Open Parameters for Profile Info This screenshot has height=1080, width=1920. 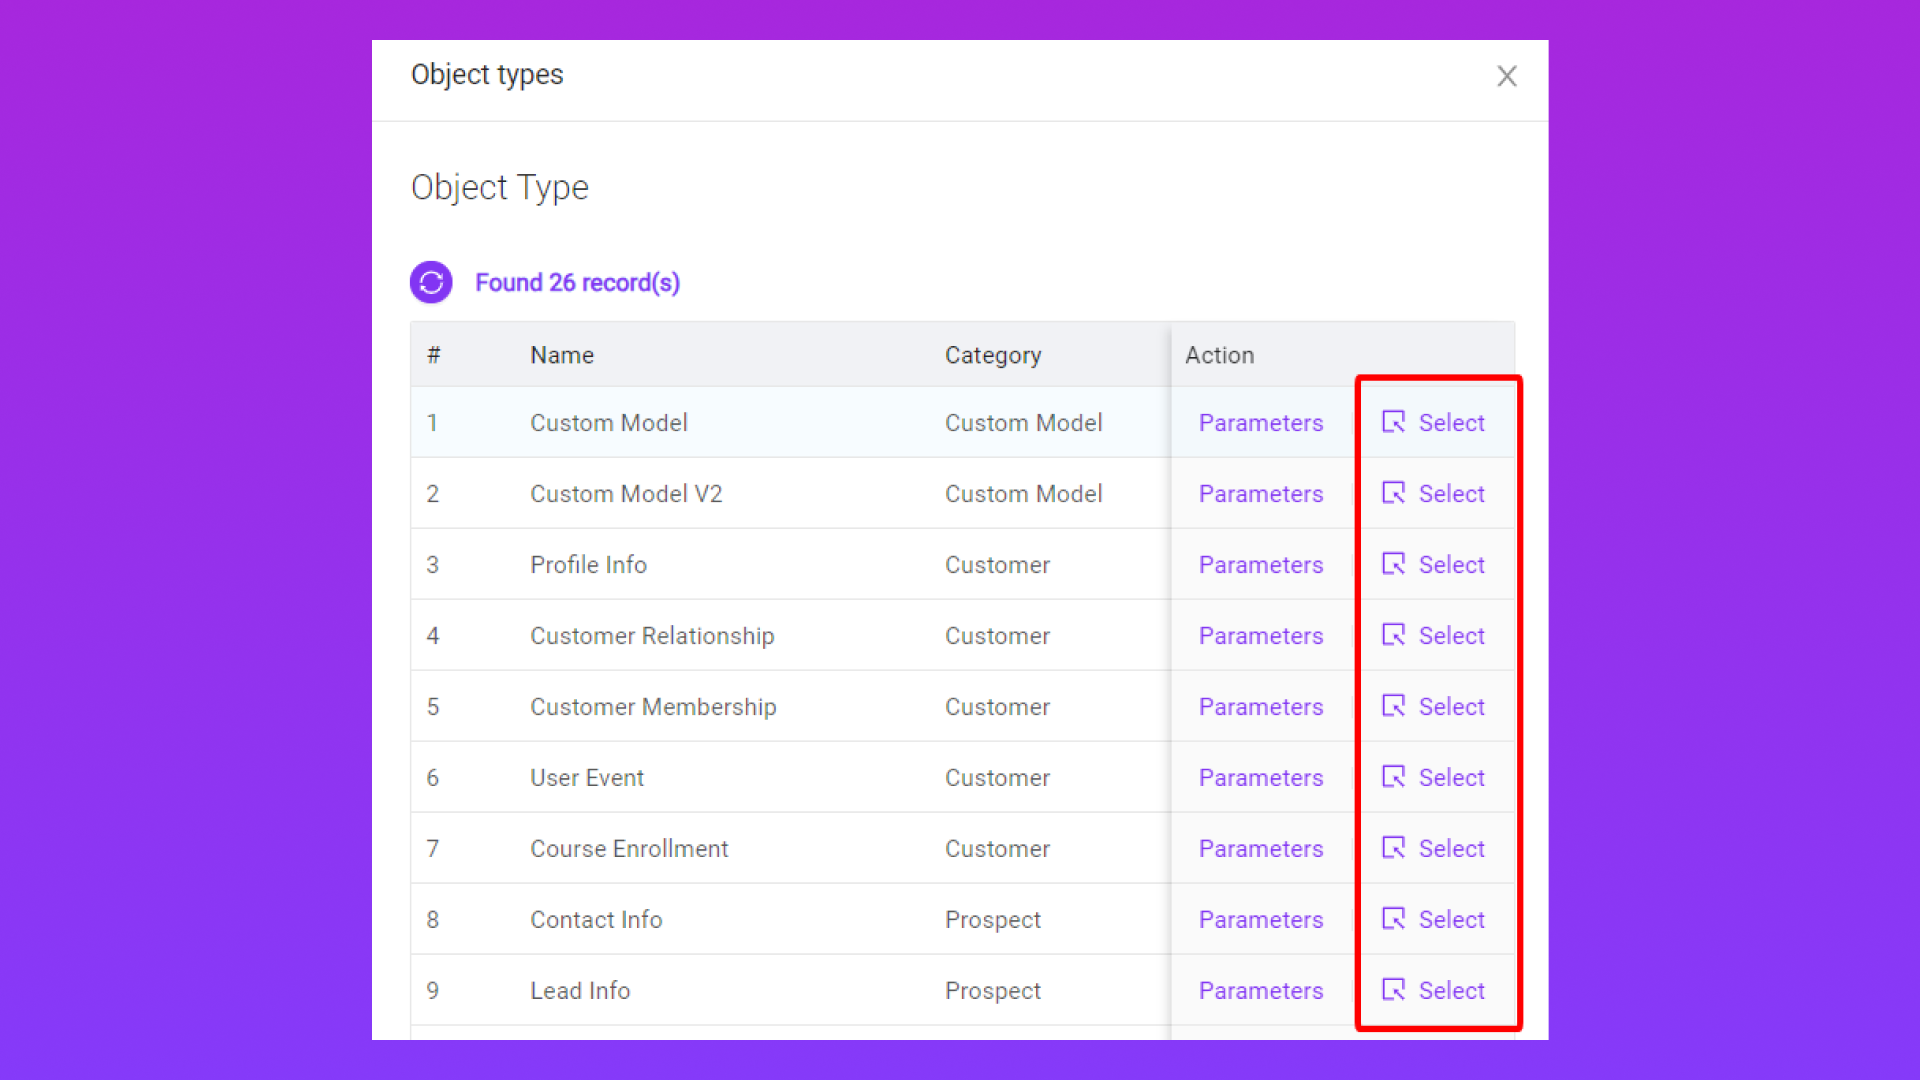1260,565
